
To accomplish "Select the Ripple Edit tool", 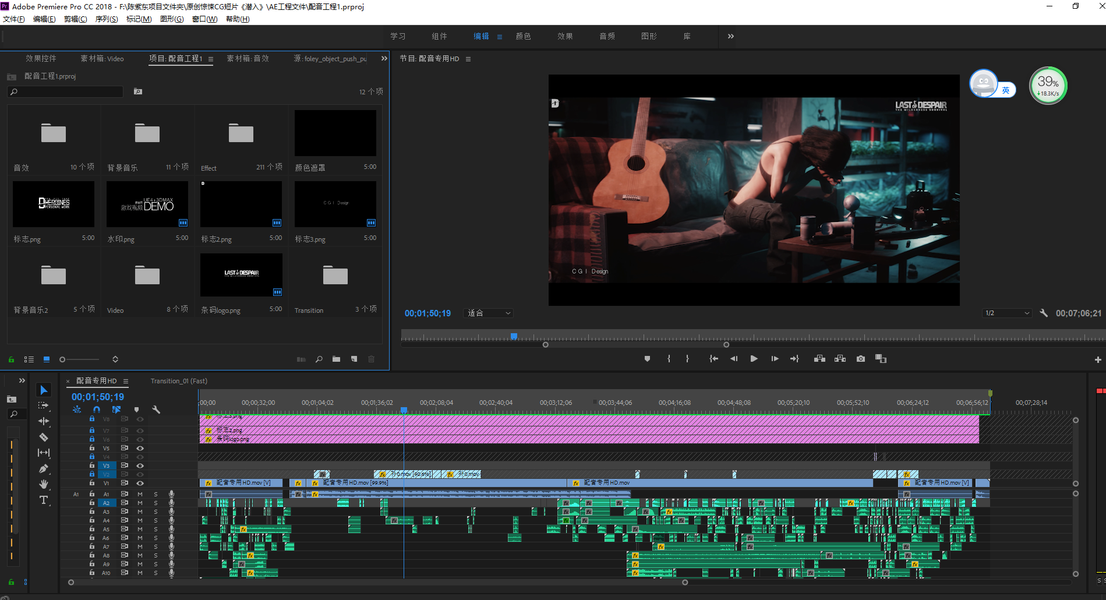I will tap(44, 421).
